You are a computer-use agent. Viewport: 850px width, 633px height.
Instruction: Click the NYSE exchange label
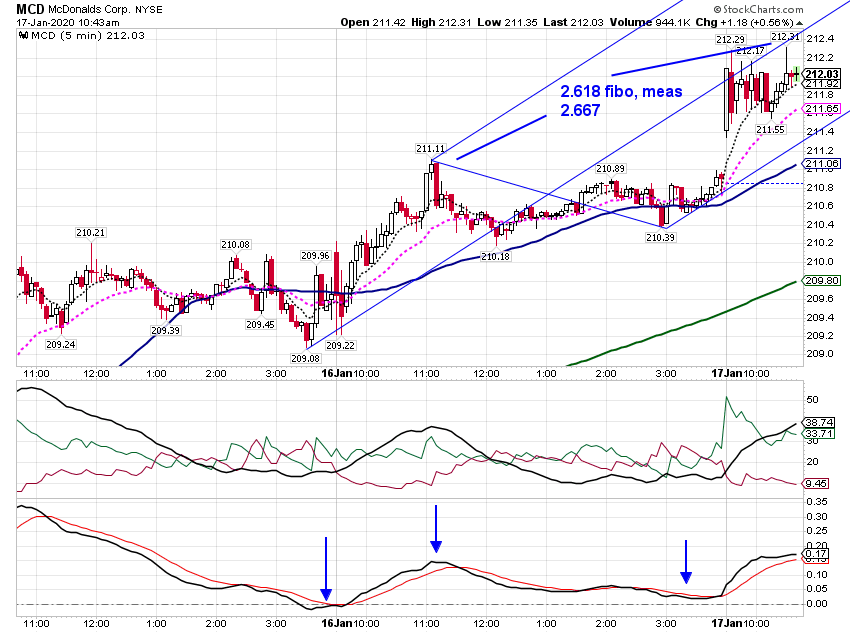point(149,10)
